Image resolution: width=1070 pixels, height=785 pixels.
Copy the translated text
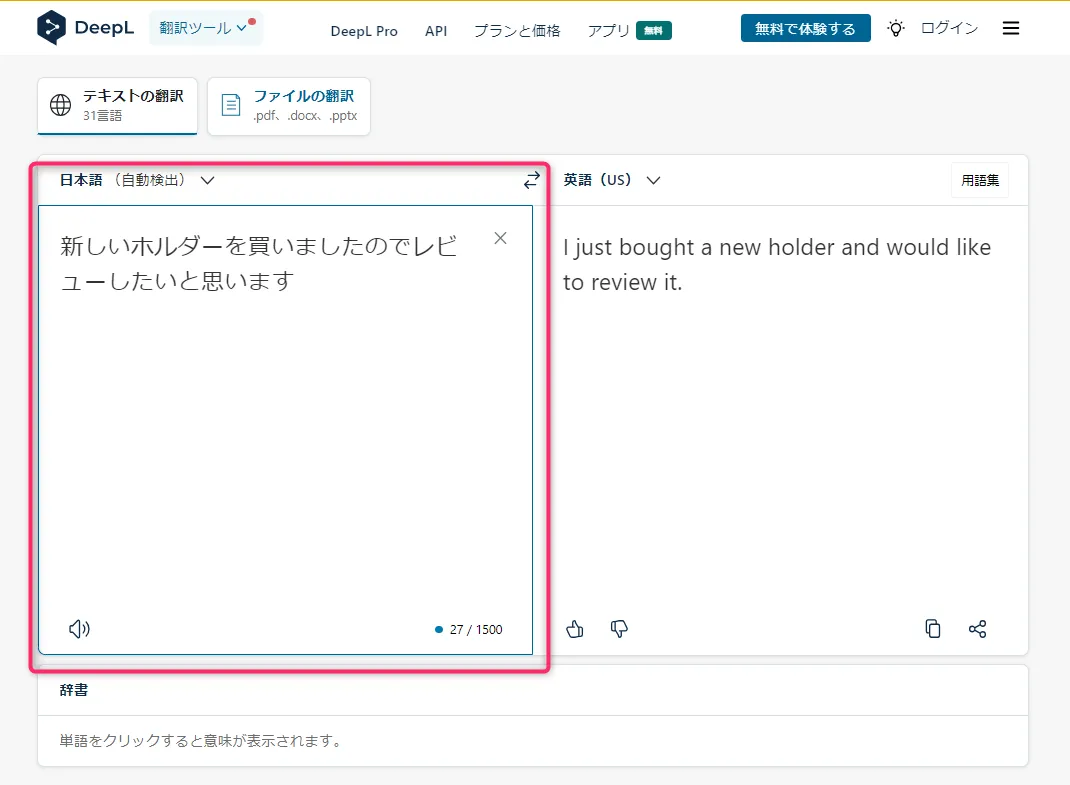[932, 629]
